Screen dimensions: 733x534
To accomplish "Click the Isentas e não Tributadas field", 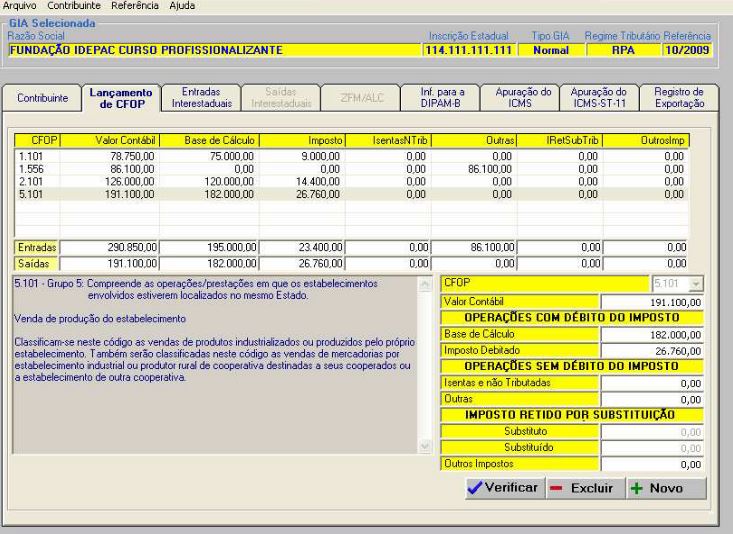I will (x=652, y=384).
